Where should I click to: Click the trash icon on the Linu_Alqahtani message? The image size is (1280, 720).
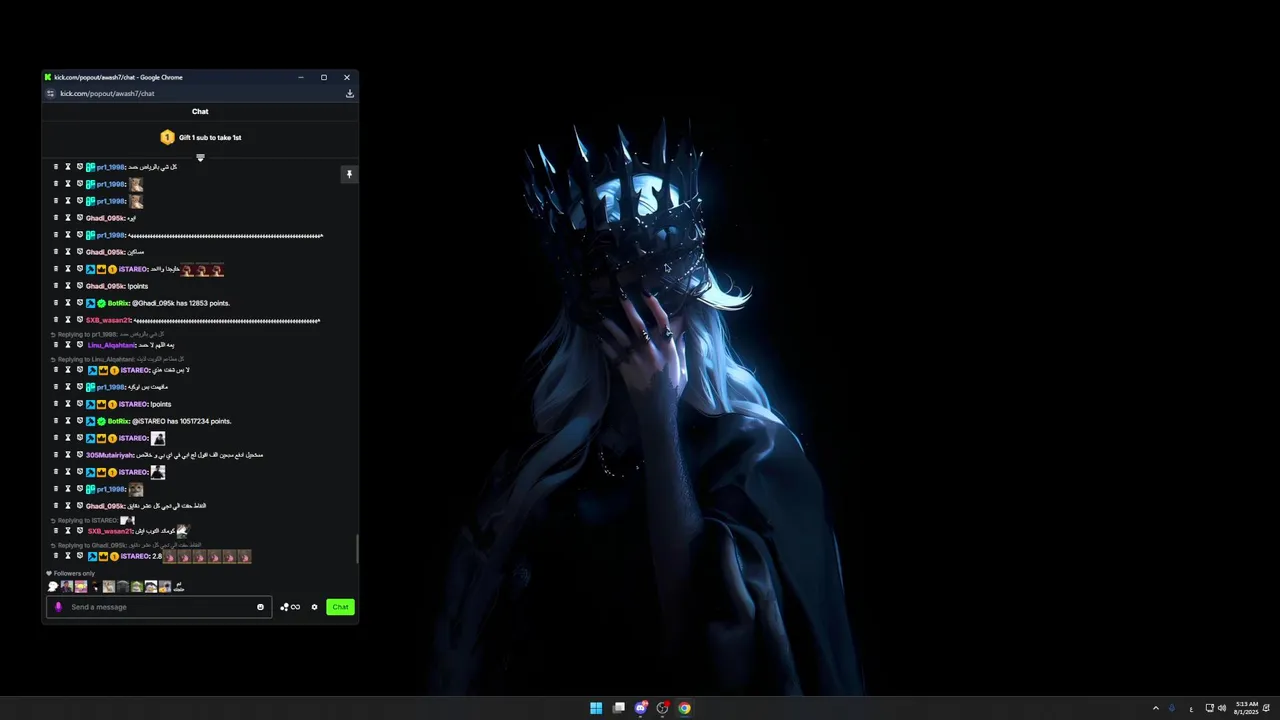(55, 345)
